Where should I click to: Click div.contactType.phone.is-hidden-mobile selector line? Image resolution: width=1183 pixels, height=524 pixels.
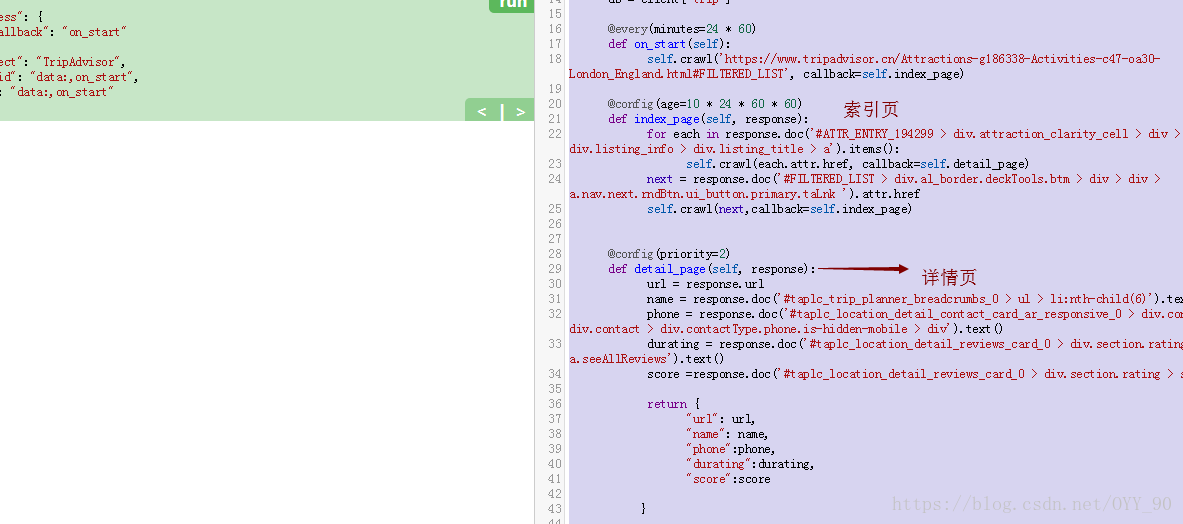[x=786, y=329]
